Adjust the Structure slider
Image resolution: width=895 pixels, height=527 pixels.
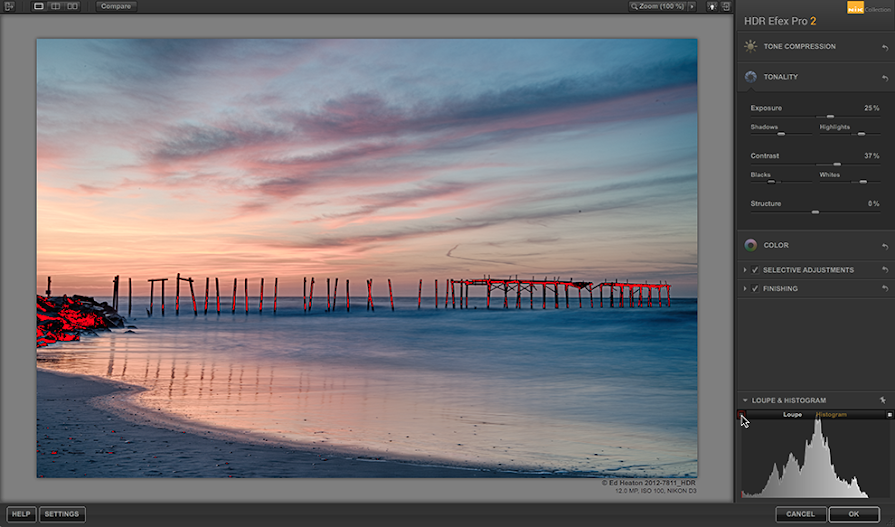(x=815, y=212)
